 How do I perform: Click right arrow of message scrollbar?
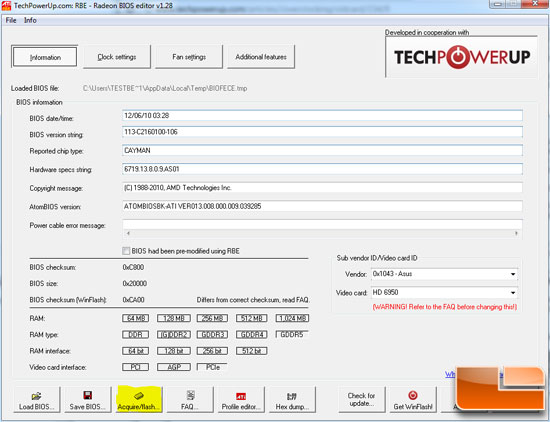(x=516, y=233)
